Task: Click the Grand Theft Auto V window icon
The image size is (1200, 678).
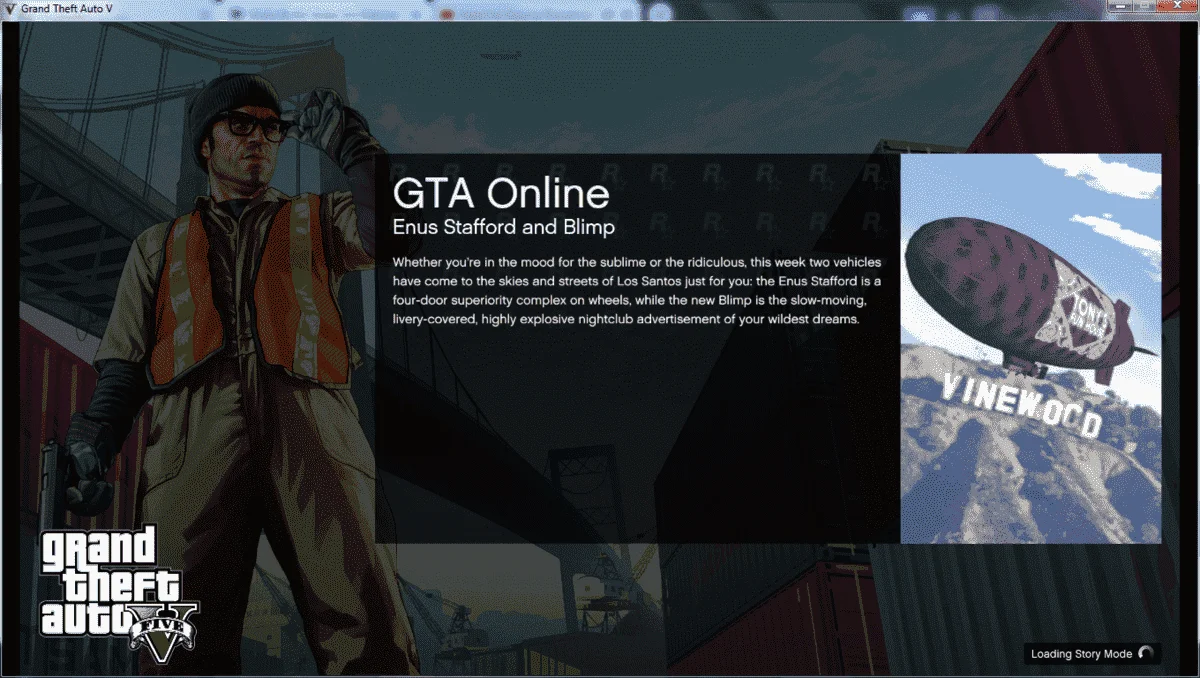Action: pos(9,8)
